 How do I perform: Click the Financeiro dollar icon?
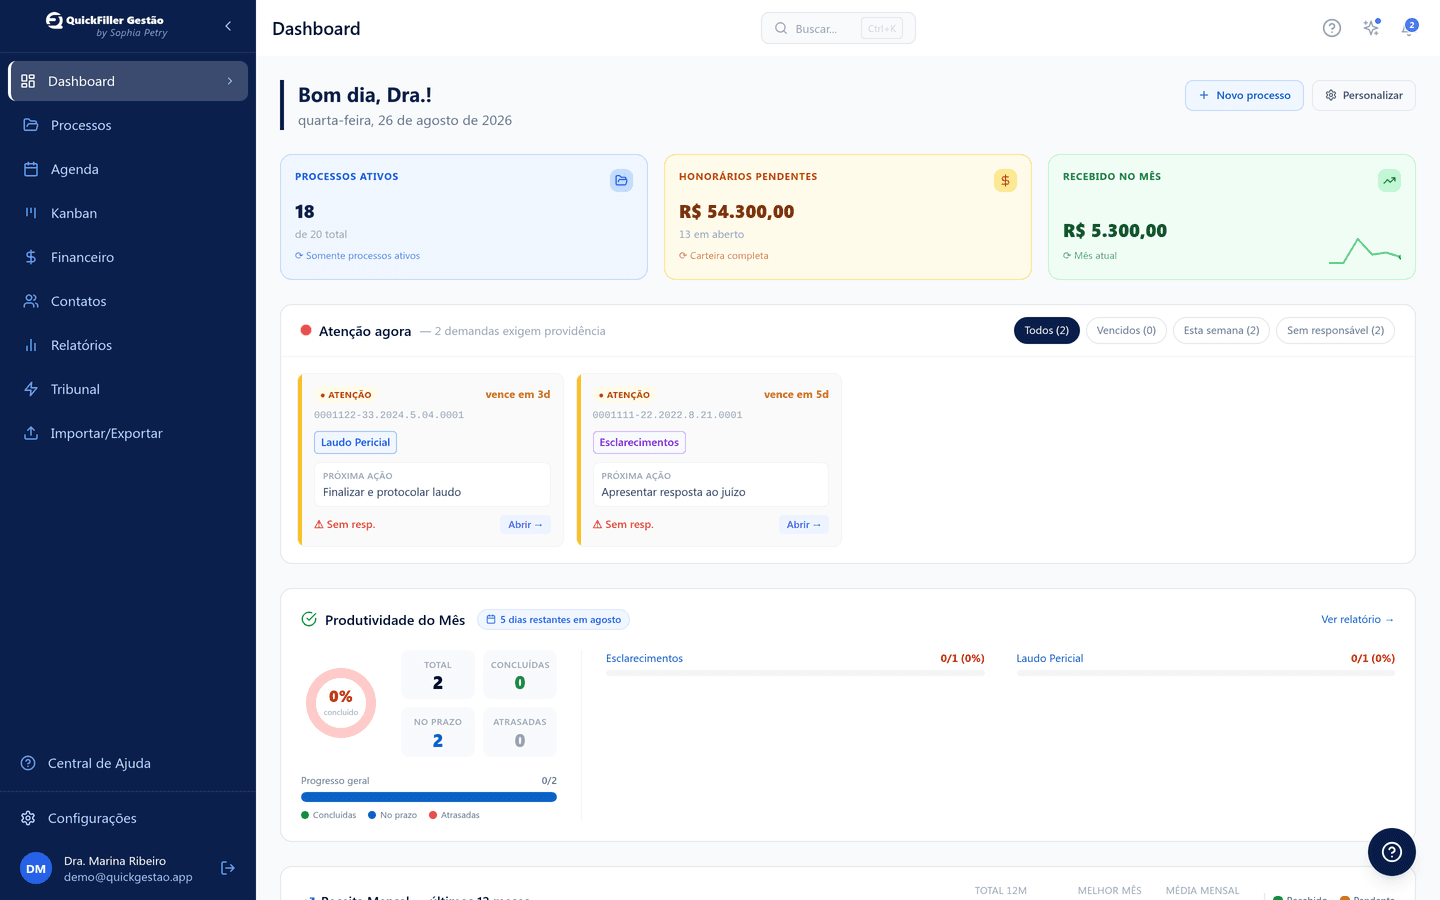(x=31, y=257)
